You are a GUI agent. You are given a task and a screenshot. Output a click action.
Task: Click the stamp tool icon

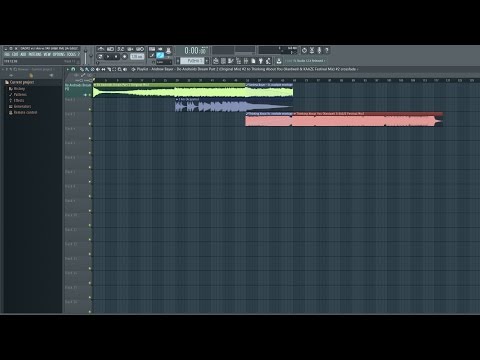[x=168, y=51]
